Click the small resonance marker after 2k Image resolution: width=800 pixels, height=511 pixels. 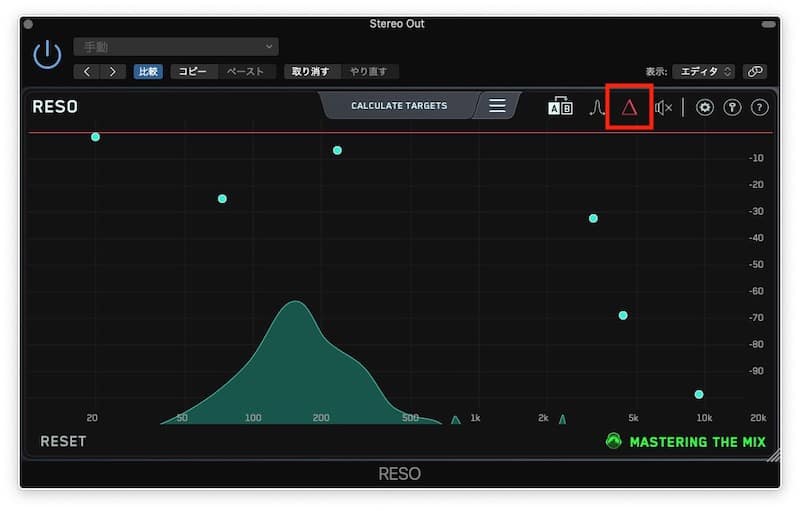[562, 419]
